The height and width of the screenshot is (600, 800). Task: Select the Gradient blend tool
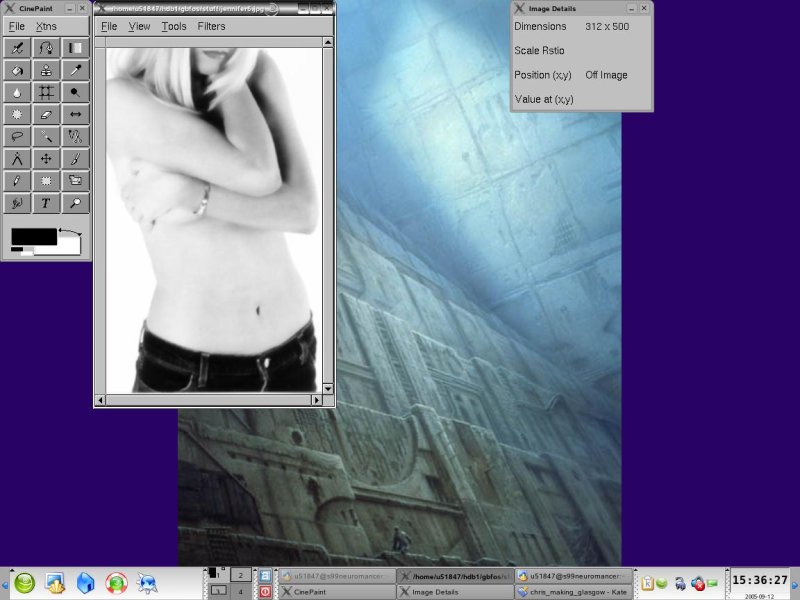tap(75, 48)
